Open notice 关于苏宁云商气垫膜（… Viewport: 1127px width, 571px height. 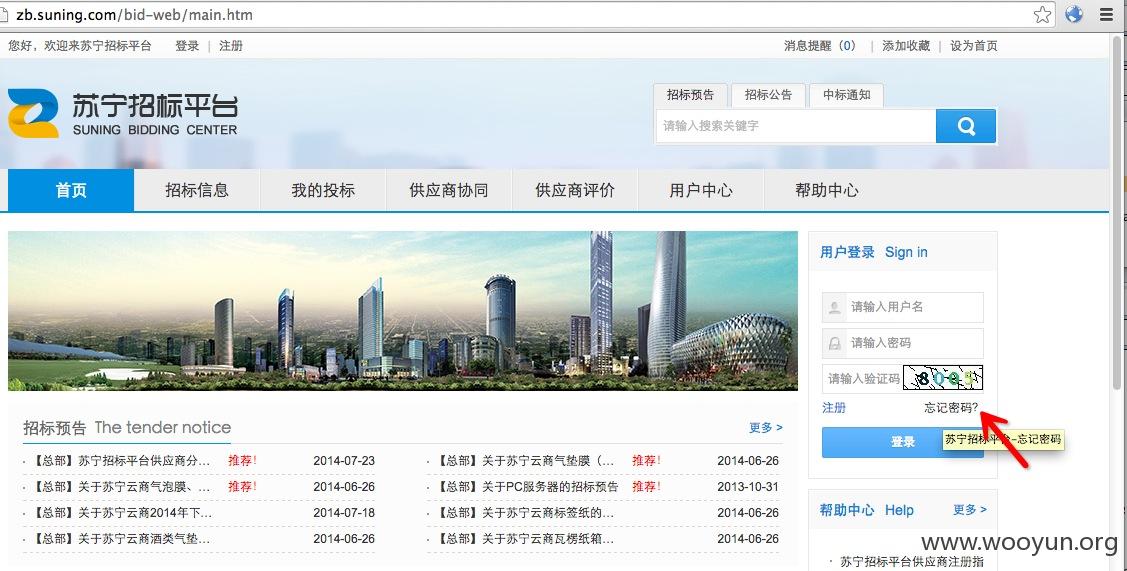click(x=525, y=460)
